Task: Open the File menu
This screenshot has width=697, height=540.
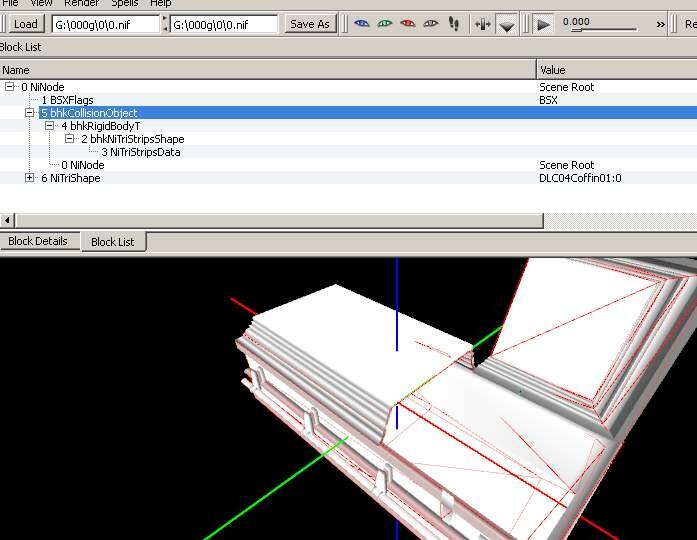Action: click(11, 3)
